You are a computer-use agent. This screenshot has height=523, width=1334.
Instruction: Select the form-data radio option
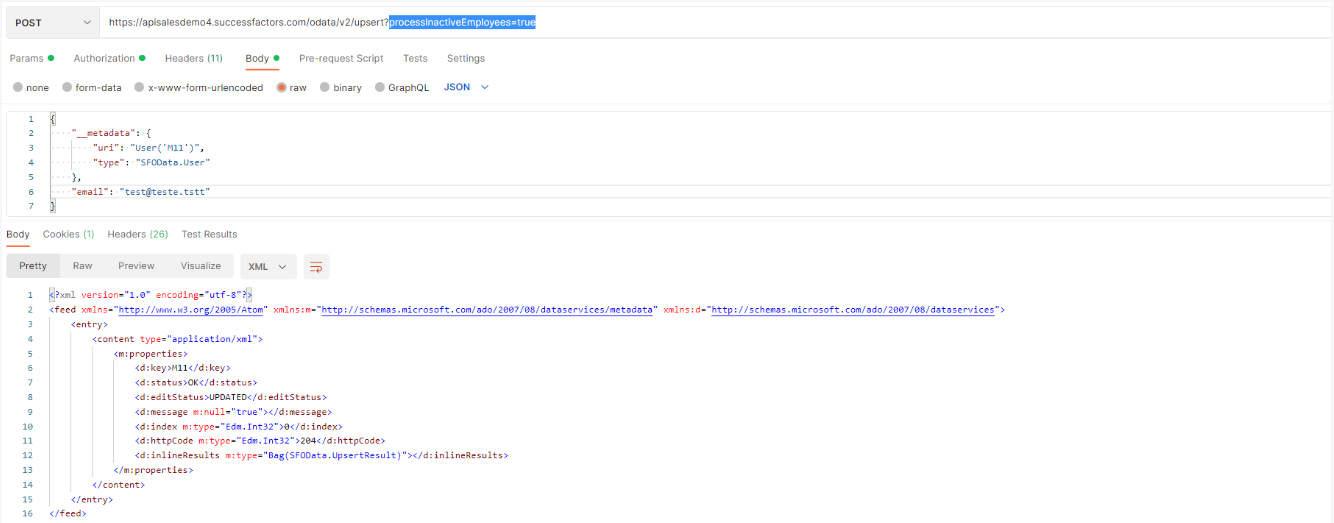tap(92, 88)
